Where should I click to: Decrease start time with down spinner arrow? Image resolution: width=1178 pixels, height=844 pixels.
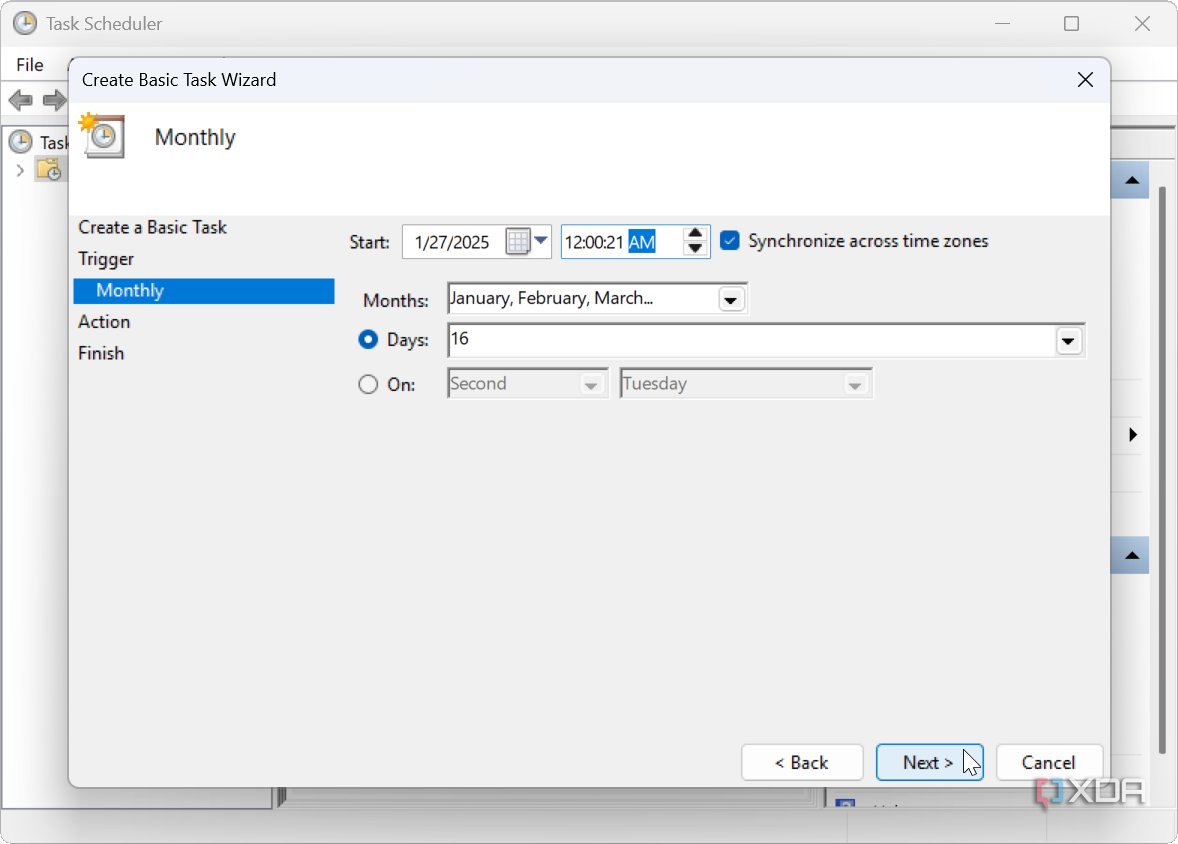[x=695, y=249]
